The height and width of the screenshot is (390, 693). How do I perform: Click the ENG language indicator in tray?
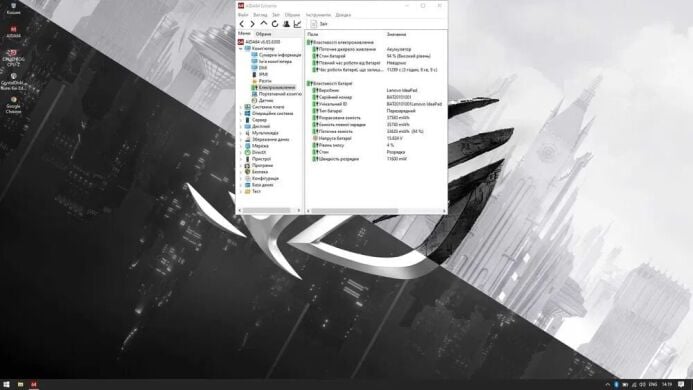653,384
